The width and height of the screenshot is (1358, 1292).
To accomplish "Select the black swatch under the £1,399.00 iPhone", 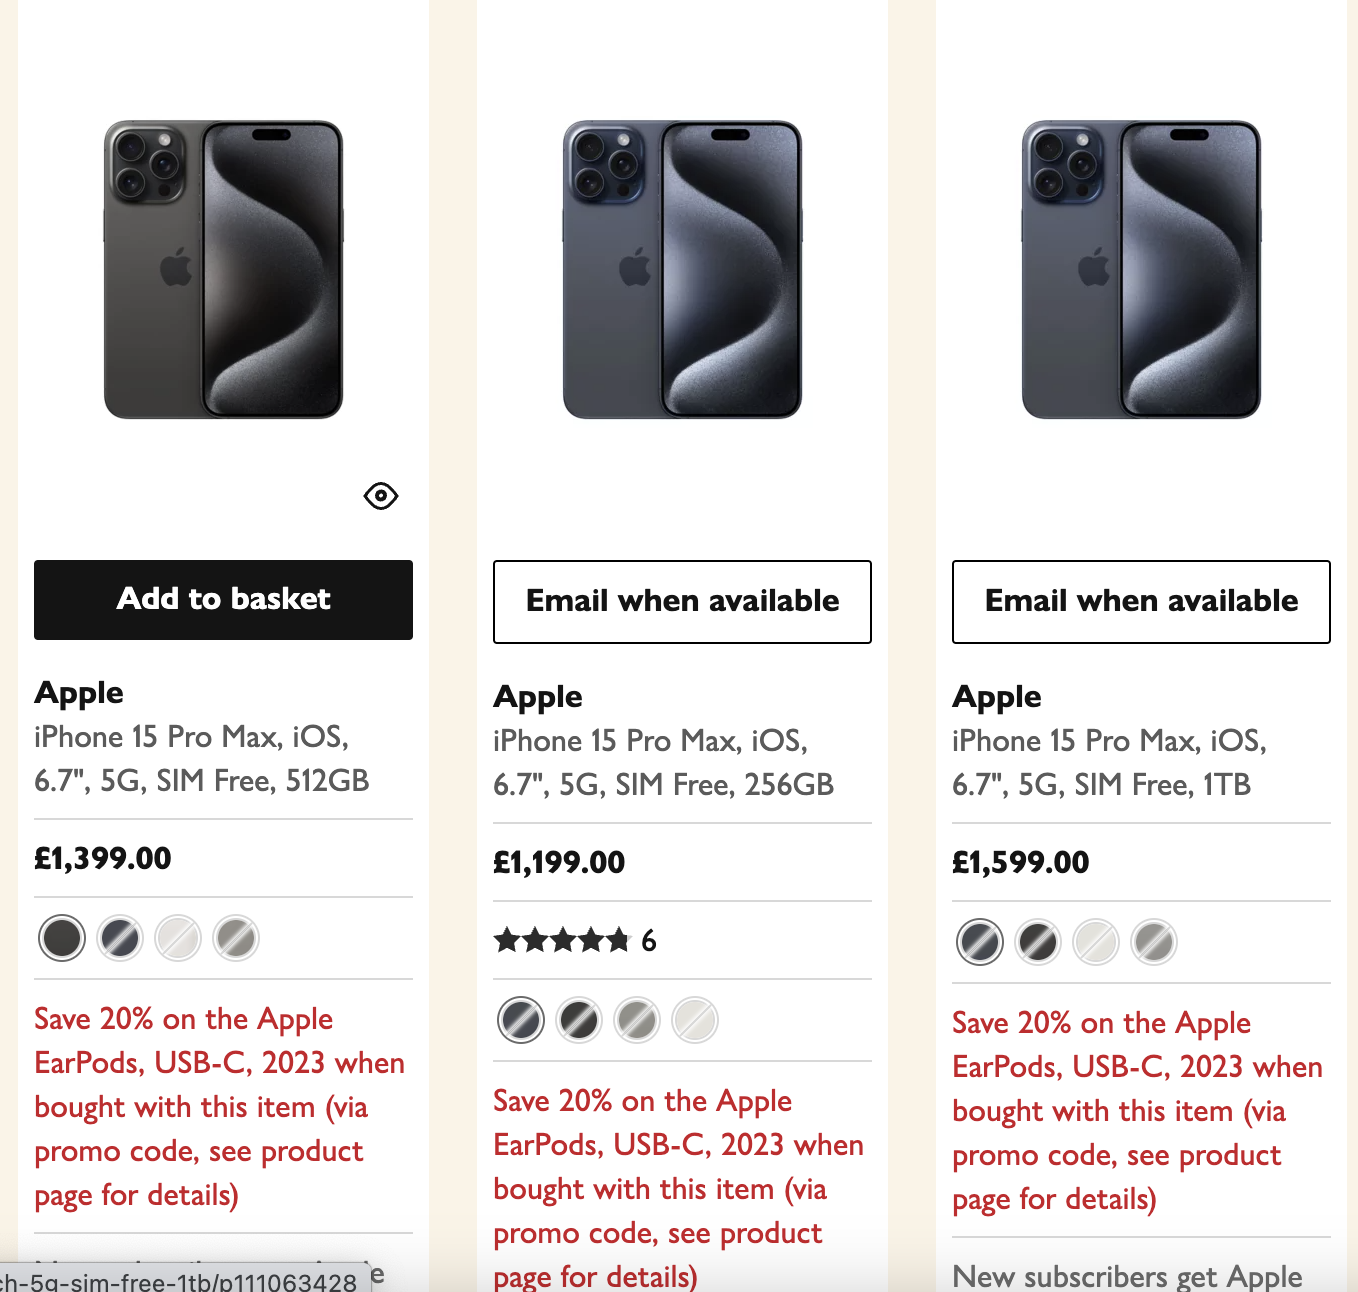I will pyautogui.click(x=62, y=938).
